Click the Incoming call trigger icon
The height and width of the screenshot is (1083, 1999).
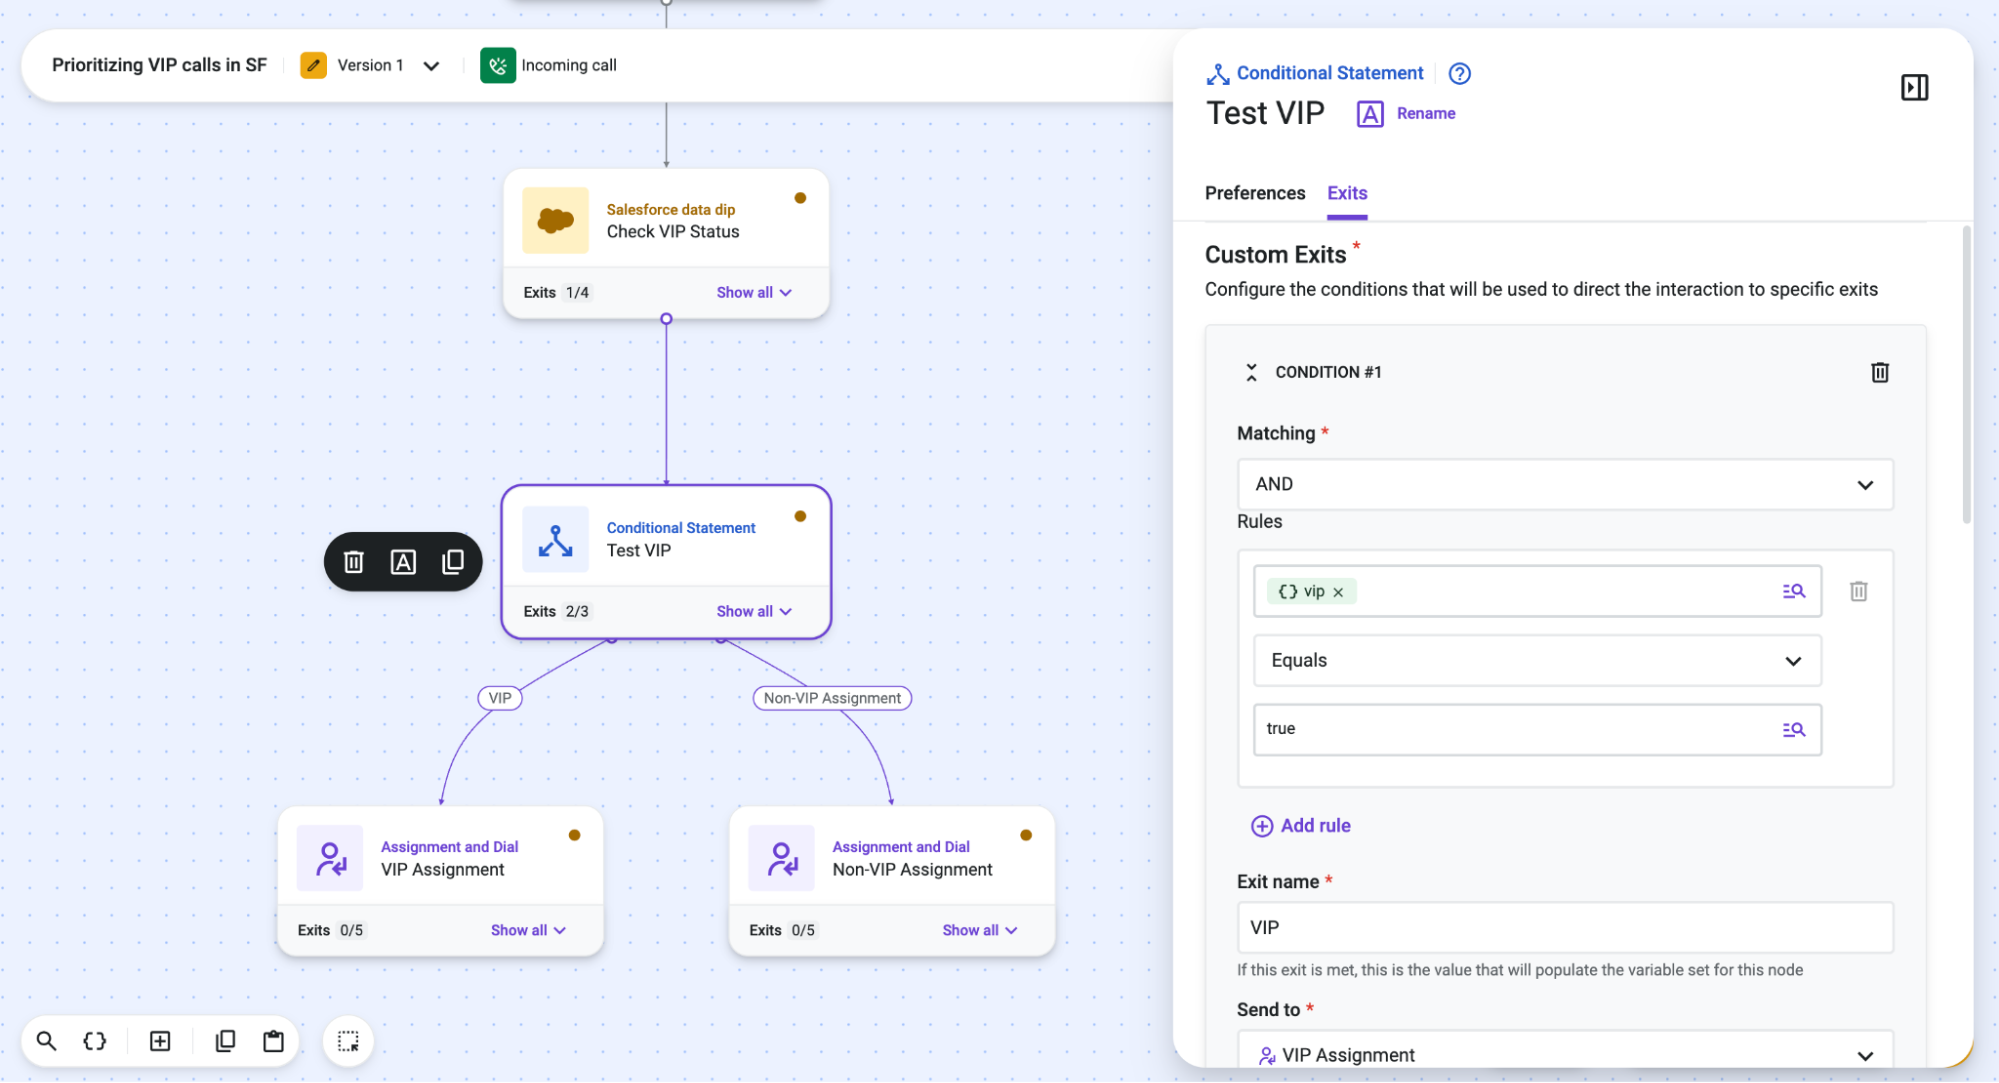coord(497,65)
